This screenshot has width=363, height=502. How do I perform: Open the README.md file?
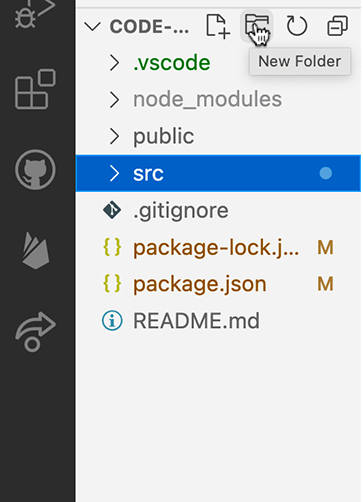coord(196,321)
